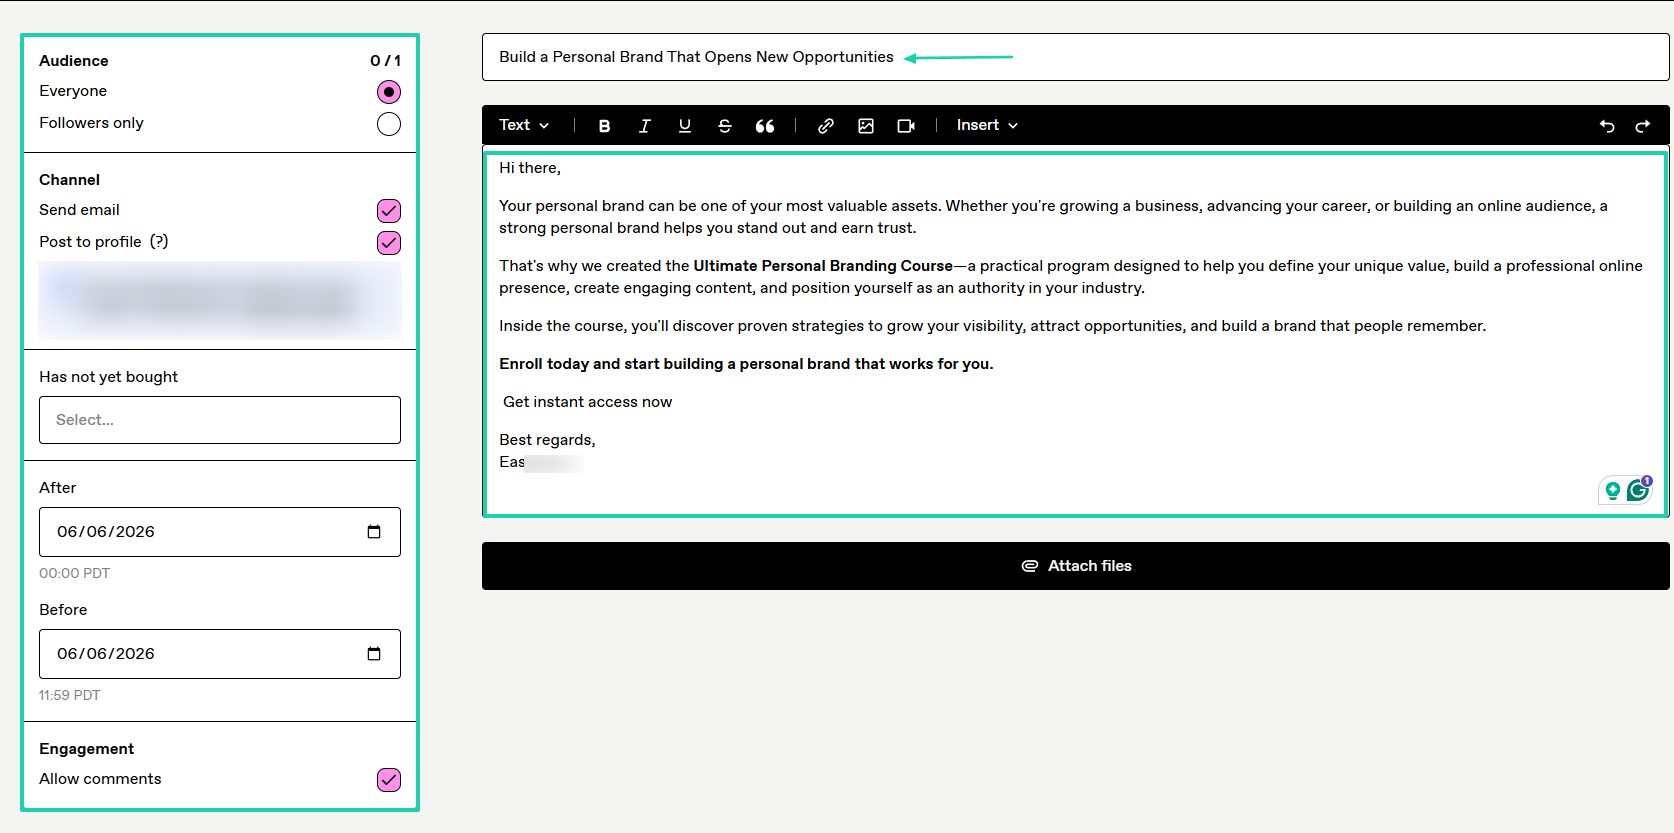1674x833 pixels.
Task: Undo the last edit
Action: point(1607,126)
